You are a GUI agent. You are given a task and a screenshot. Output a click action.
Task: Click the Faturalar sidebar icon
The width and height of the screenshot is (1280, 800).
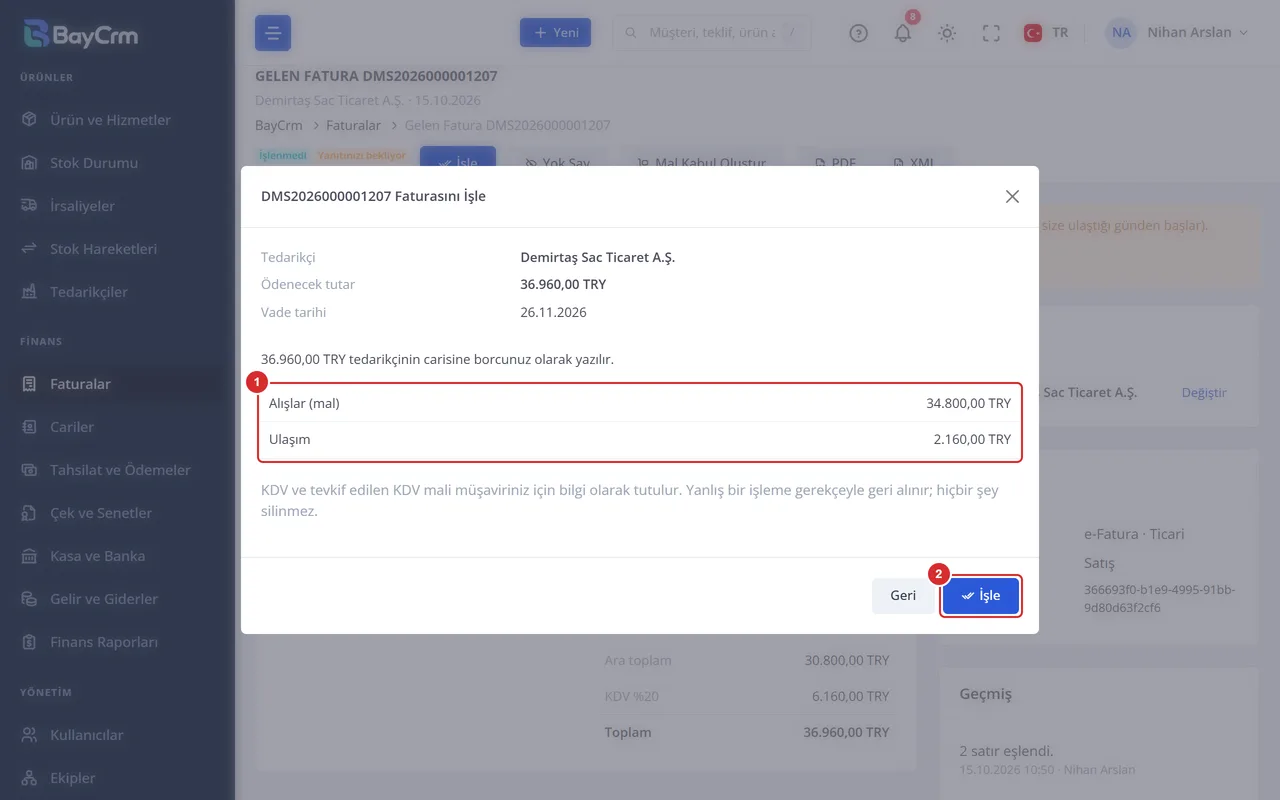(30, 384)
